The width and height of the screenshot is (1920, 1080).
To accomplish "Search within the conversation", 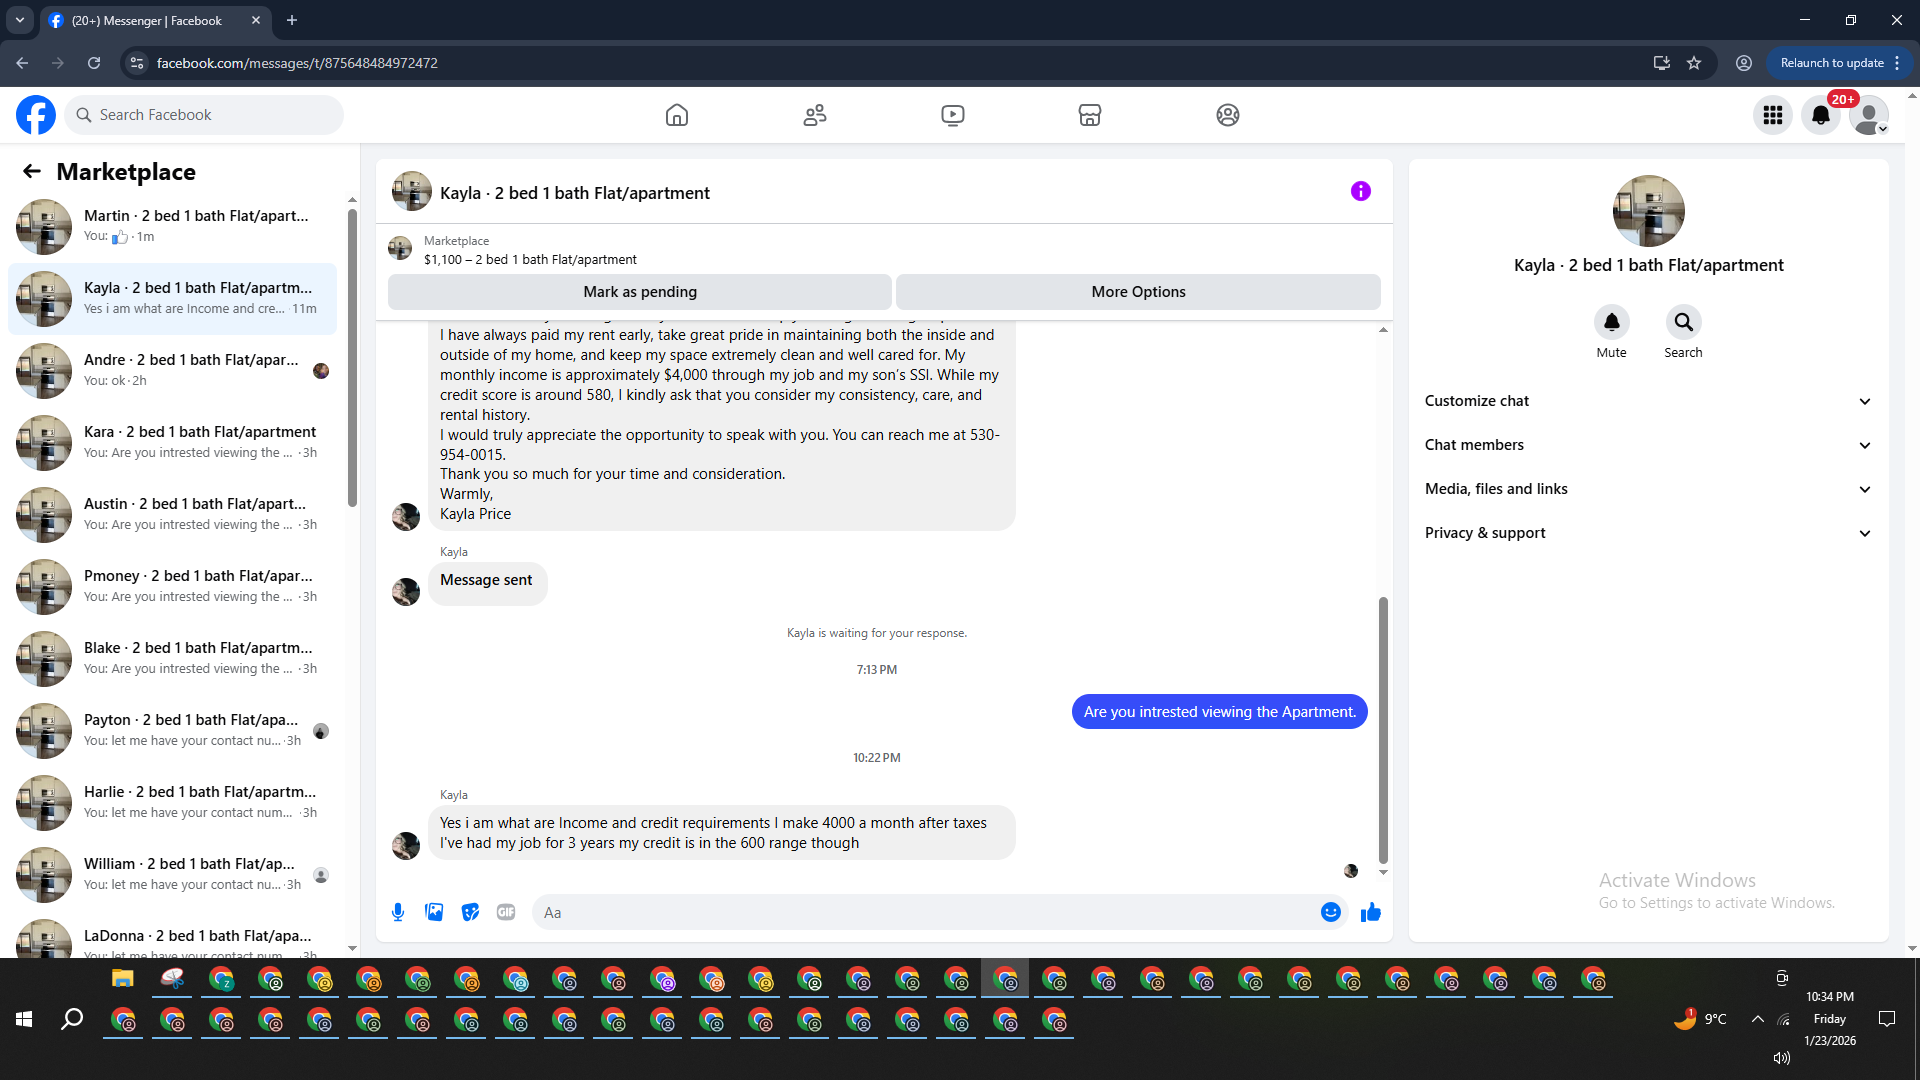I will pos(1683,322).
